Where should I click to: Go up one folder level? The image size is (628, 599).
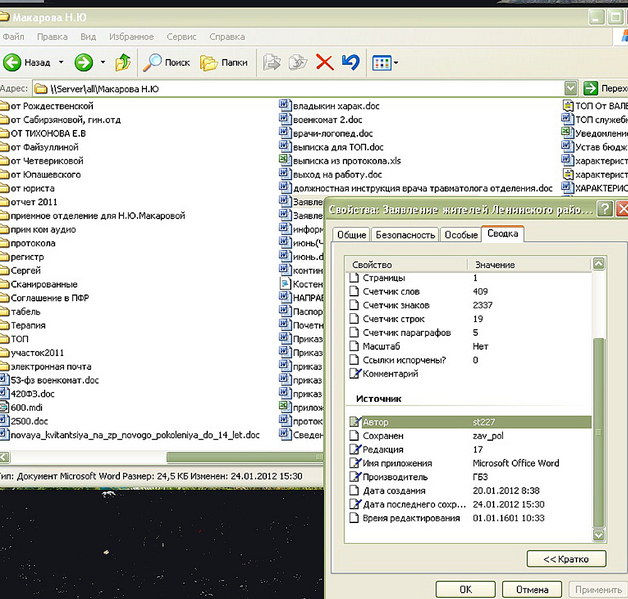(x=123, y=62)
